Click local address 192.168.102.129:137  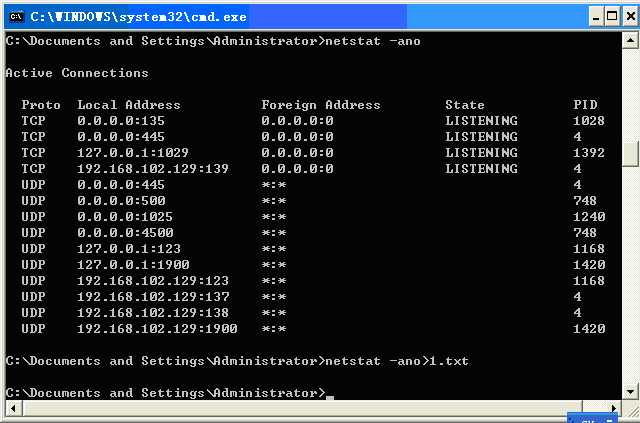(x=153, y=296)
